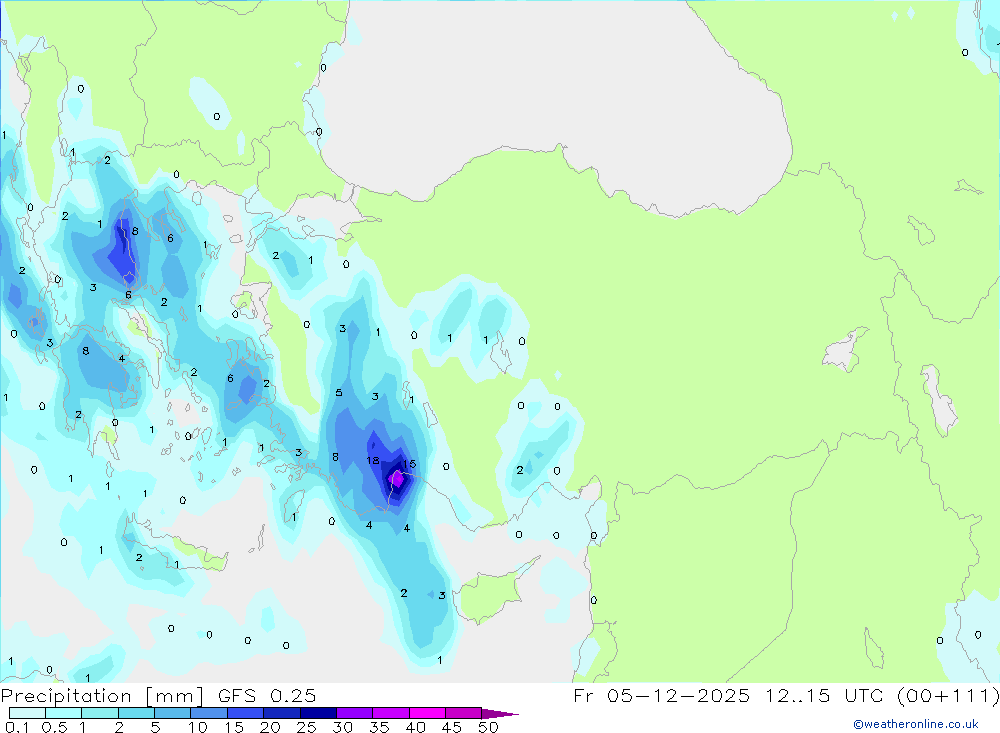The height and width of the screenshot is (733, 1000).
Task: Click the '18' precipitation value on map
Action: click(x=372, y=461)
